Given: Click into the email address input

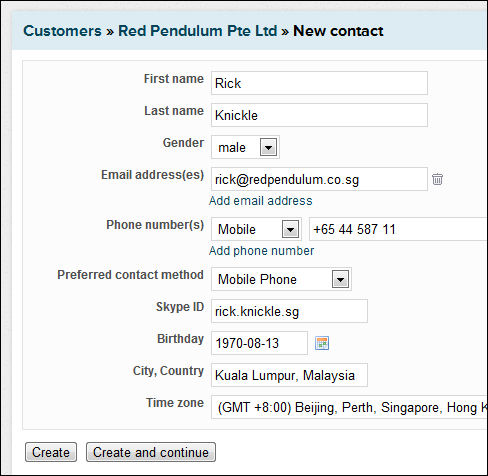Looking at the screenshot, I should (x=319, y=179).
